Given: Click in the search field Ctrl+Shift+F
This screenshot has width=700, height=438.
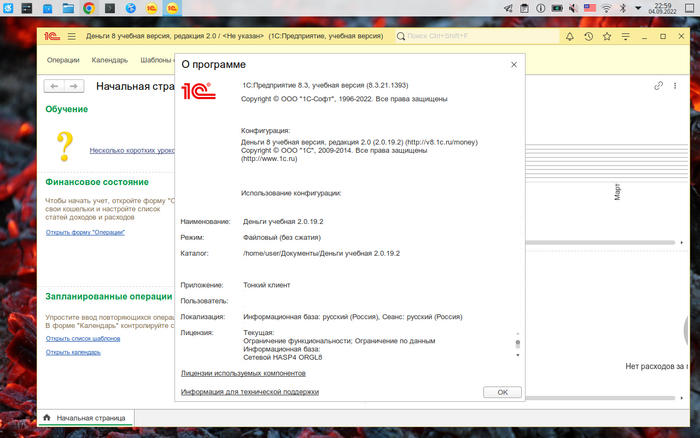Looking at the screenshot, I should (477, 36).
